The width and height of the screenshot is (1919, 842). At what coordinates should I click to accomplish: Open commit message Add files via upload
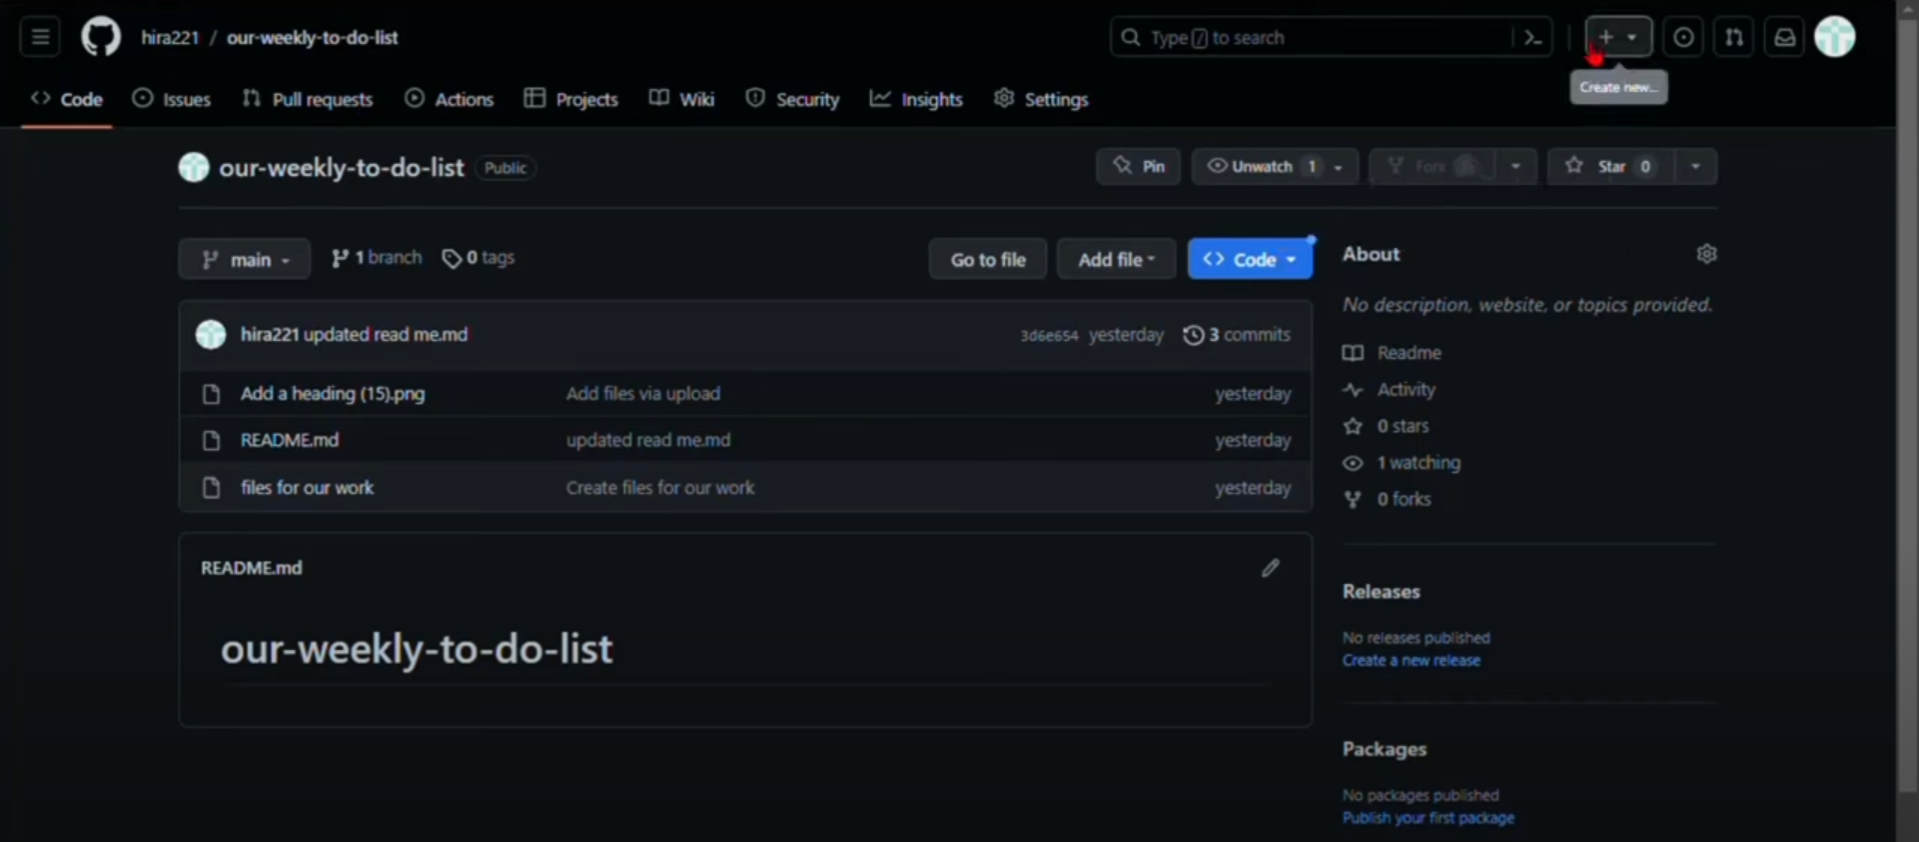coord(643,394)
